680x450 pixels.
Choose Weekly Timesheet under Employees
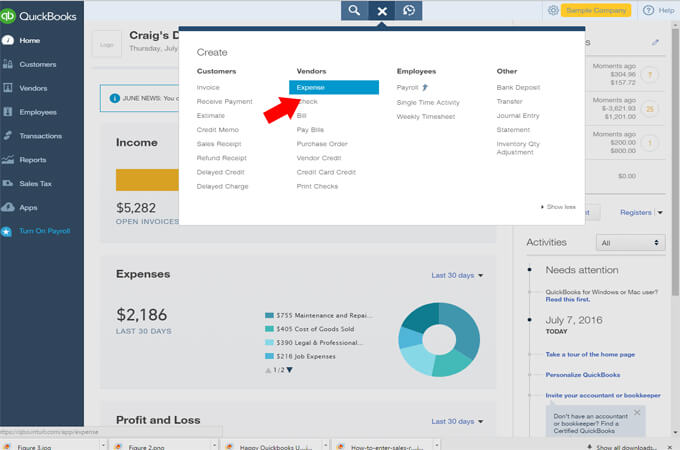(x=426, y=117)
